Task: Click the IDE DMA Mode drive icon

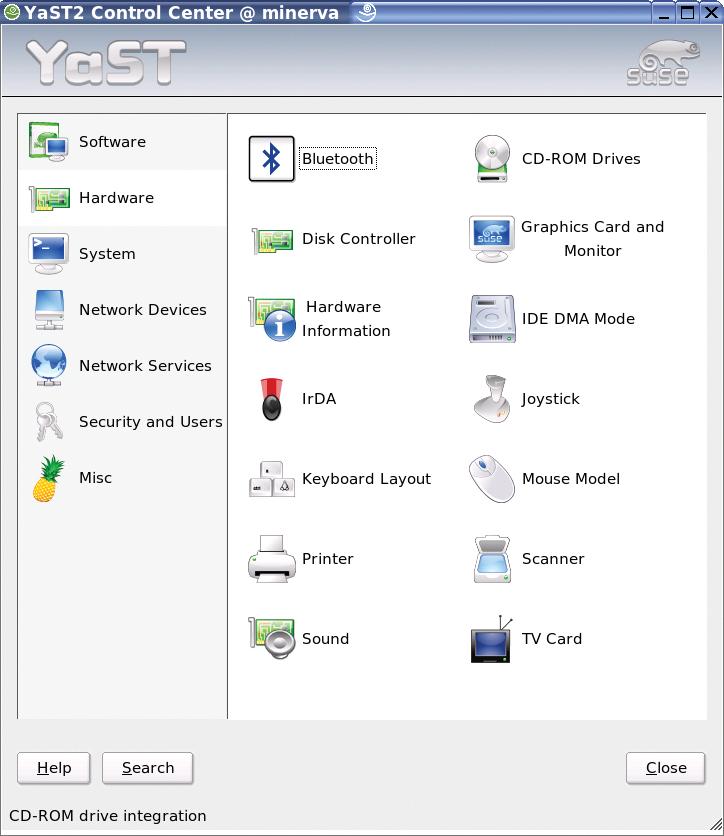Action: click(x=492, y=319)
